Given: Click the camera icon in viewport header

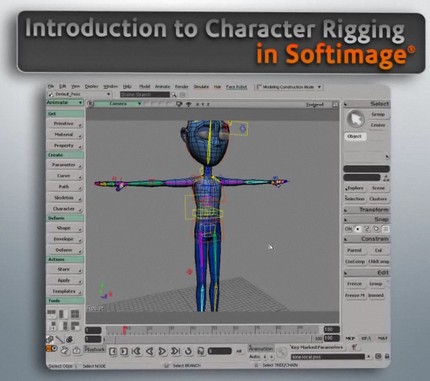Looking at the screenshot, I should point(179,104).
